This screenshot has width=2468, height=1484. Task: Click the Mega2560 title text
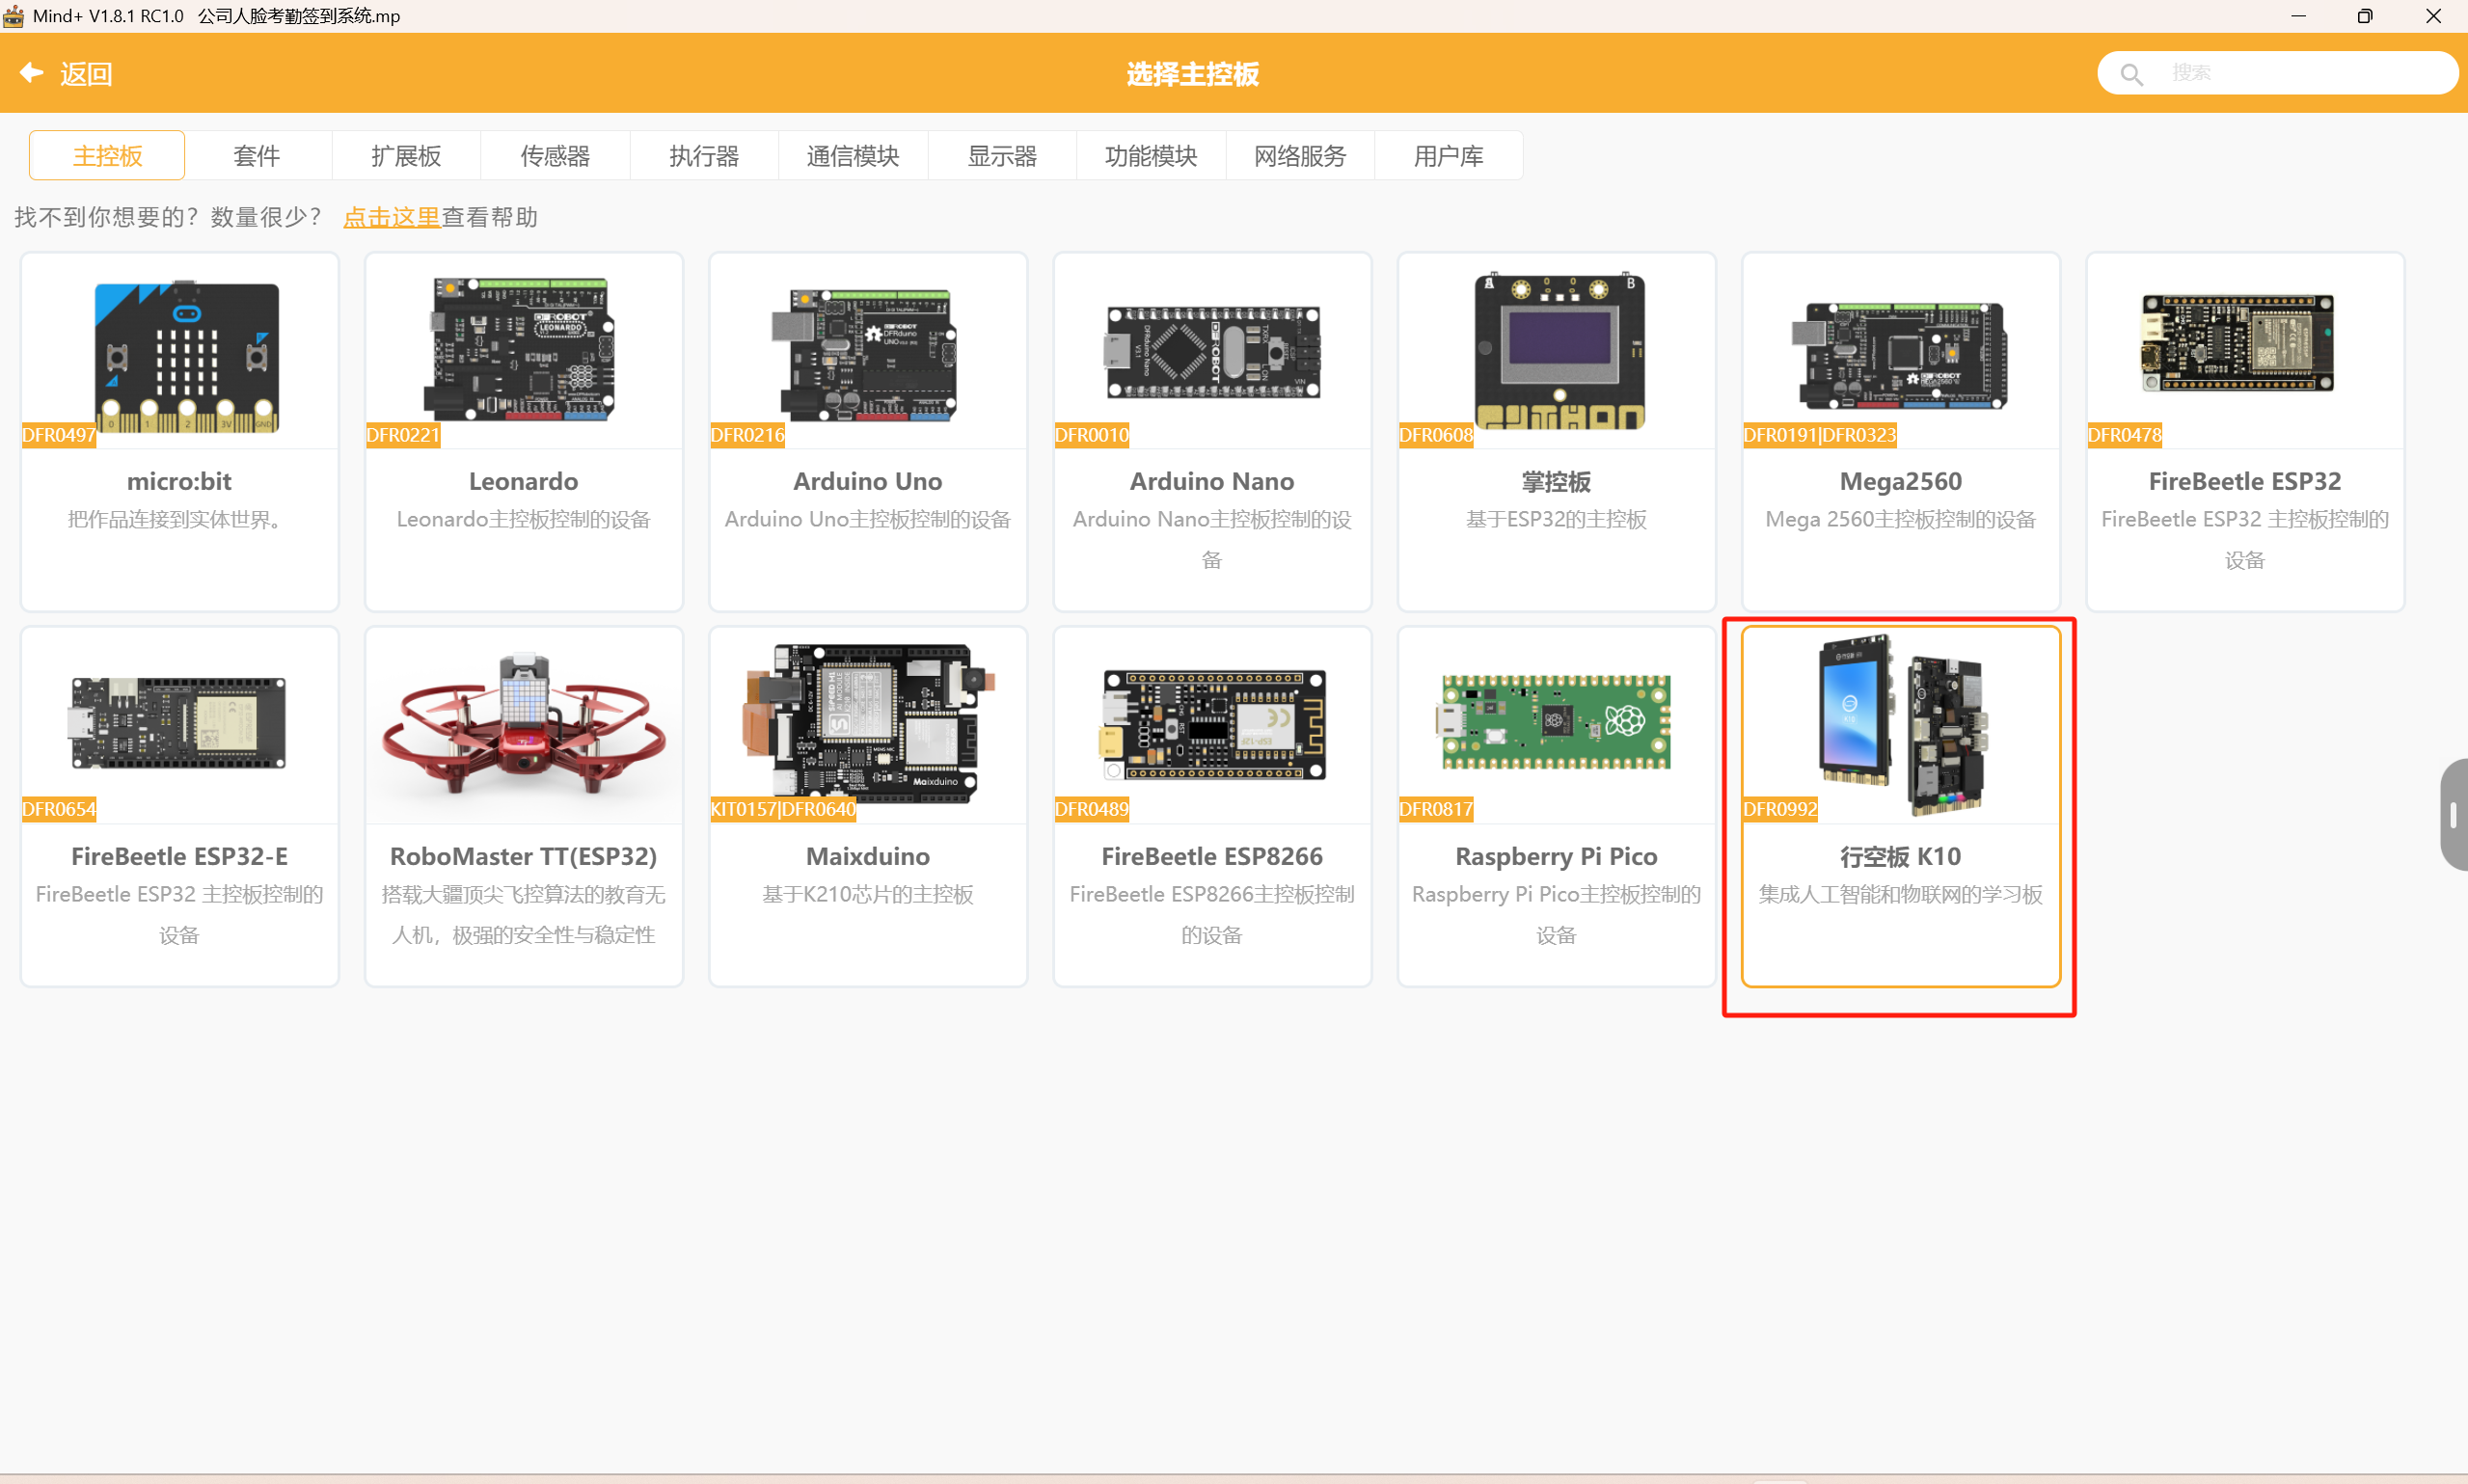point(1901,481)
